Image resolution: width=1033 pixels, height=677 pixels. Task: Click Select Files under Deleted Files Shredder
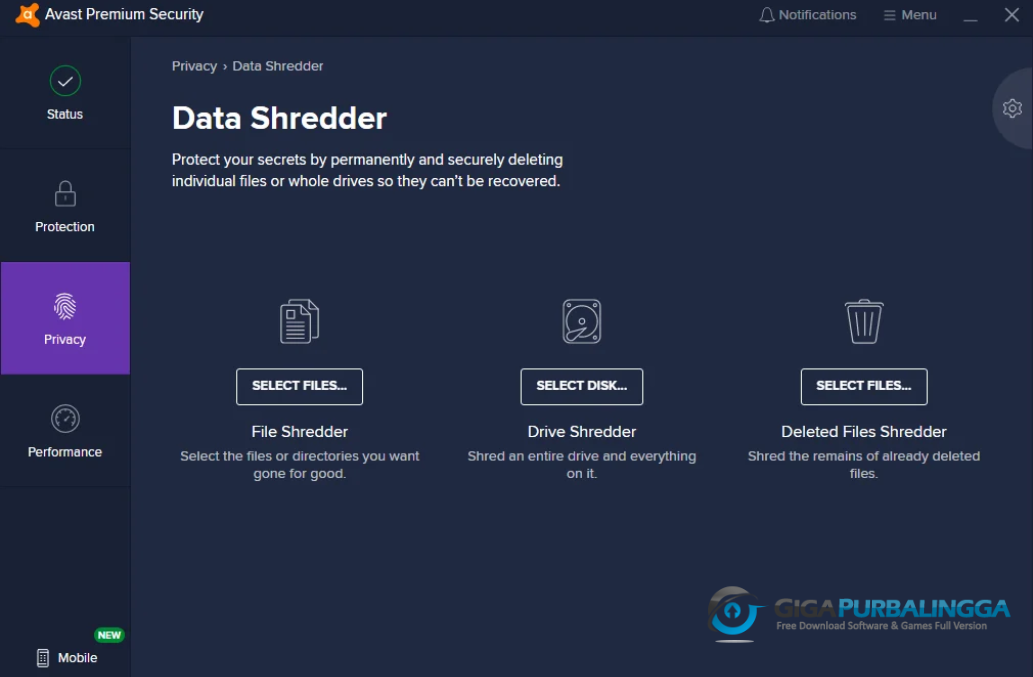pyautogui.click(x=864, y=386)
